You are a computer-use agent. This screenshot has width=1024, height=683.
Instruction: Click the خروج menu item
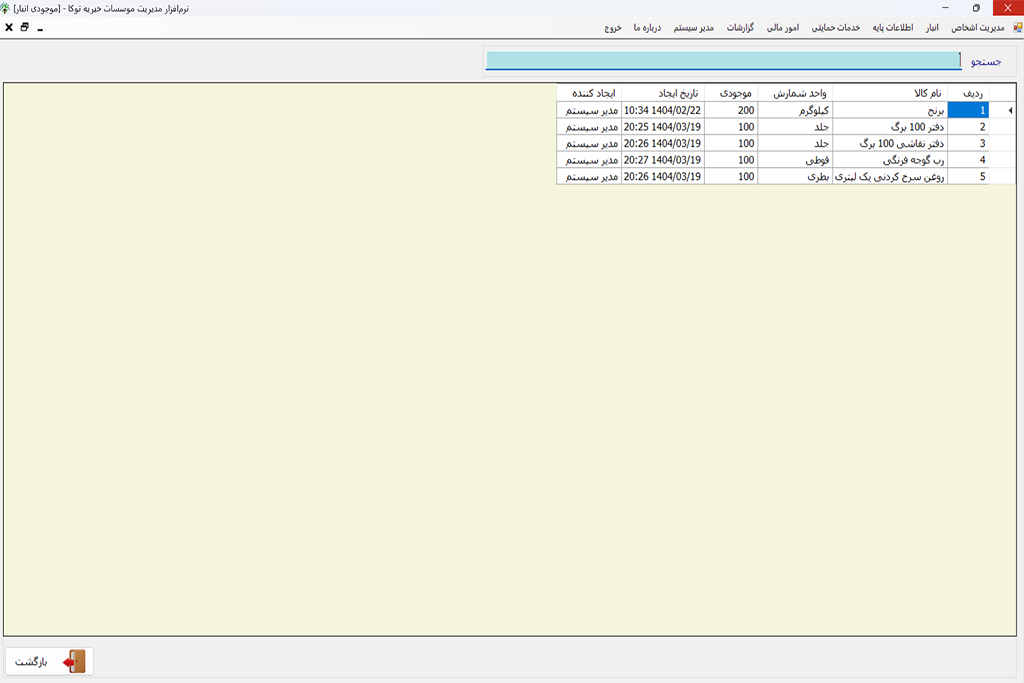click(x=613, y=28)
